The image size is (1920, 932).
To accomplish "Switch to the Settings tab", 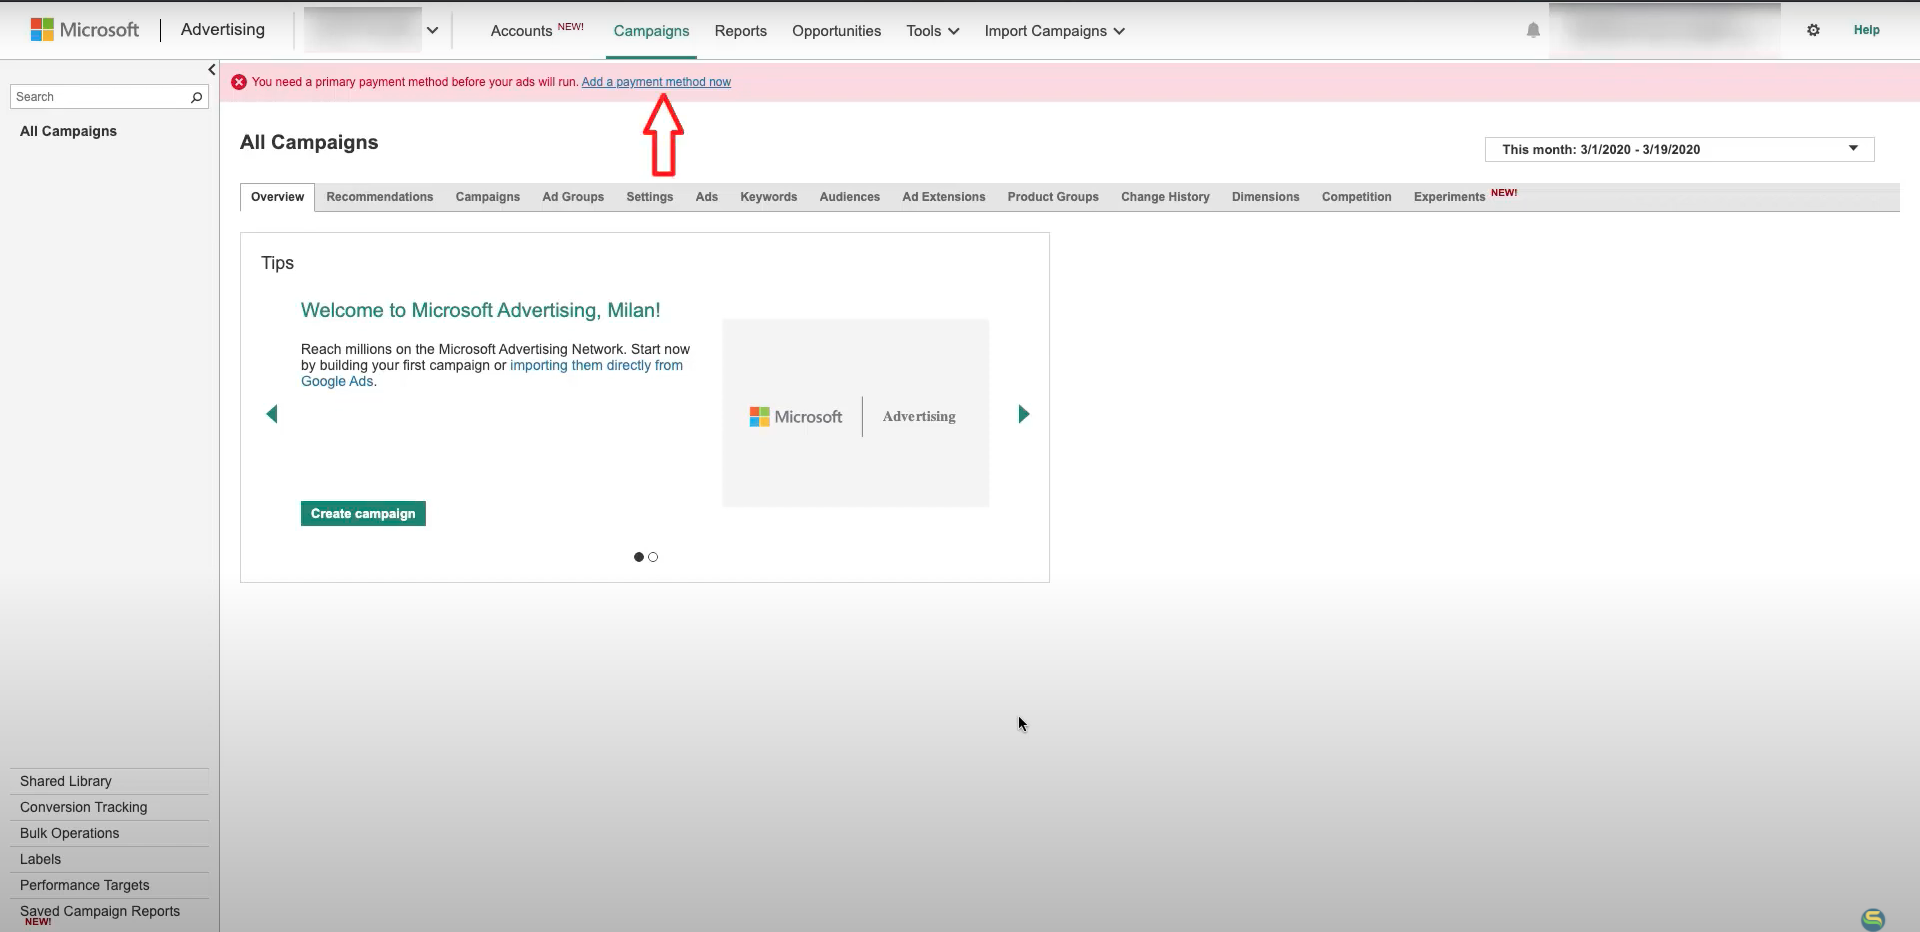I will coord(649,197).
